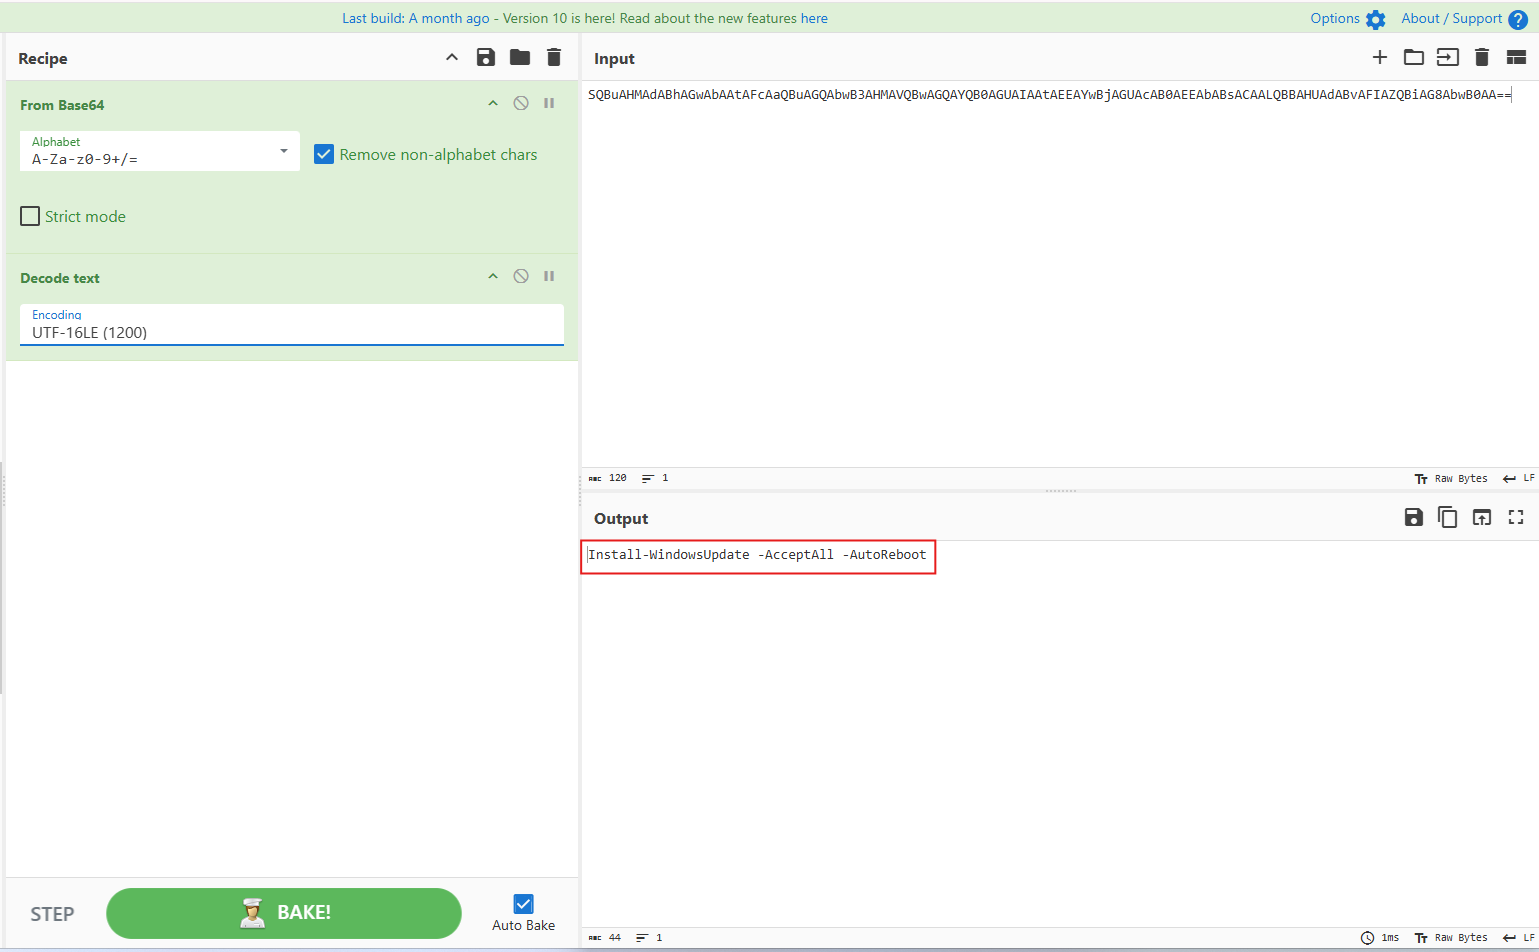
Task: Collapse the Decode text operation
Action: [x=493, y=277]
